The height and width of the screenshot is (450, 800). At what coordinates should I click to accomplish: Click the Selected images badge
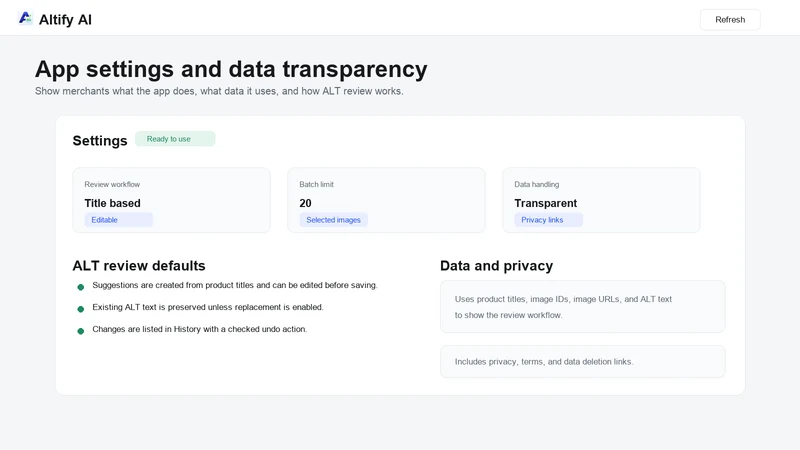click(333, 220)
